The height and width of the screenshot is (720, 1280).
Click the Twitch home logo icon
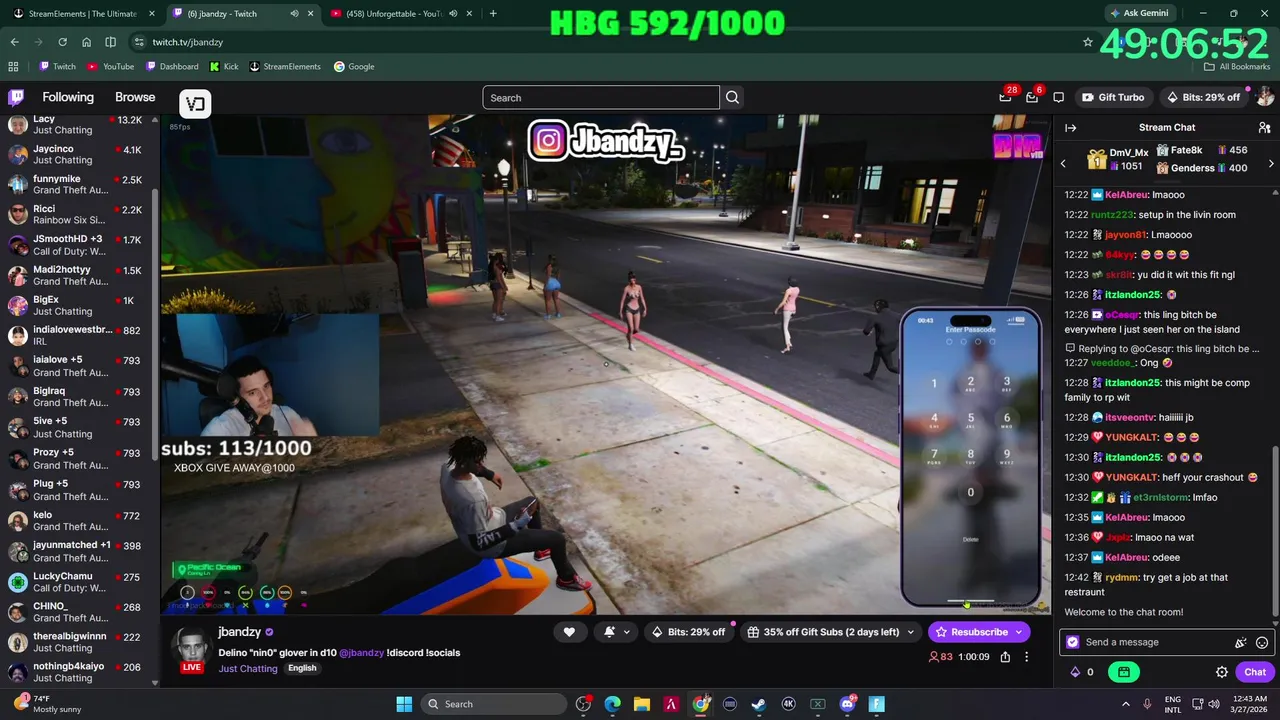[x=16, y=97]
